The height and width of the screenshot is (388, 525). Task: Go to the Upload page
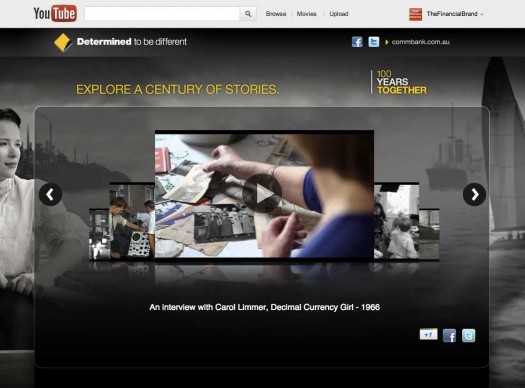click(339, 14)
